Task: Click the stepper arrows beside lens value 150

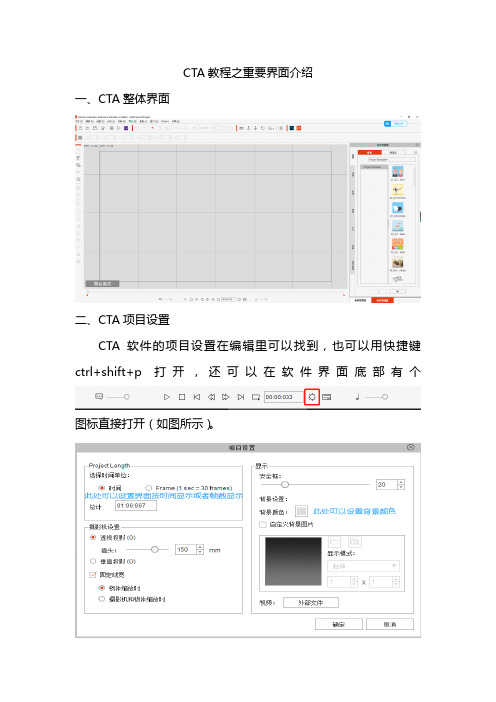Action: coord(200,549)
